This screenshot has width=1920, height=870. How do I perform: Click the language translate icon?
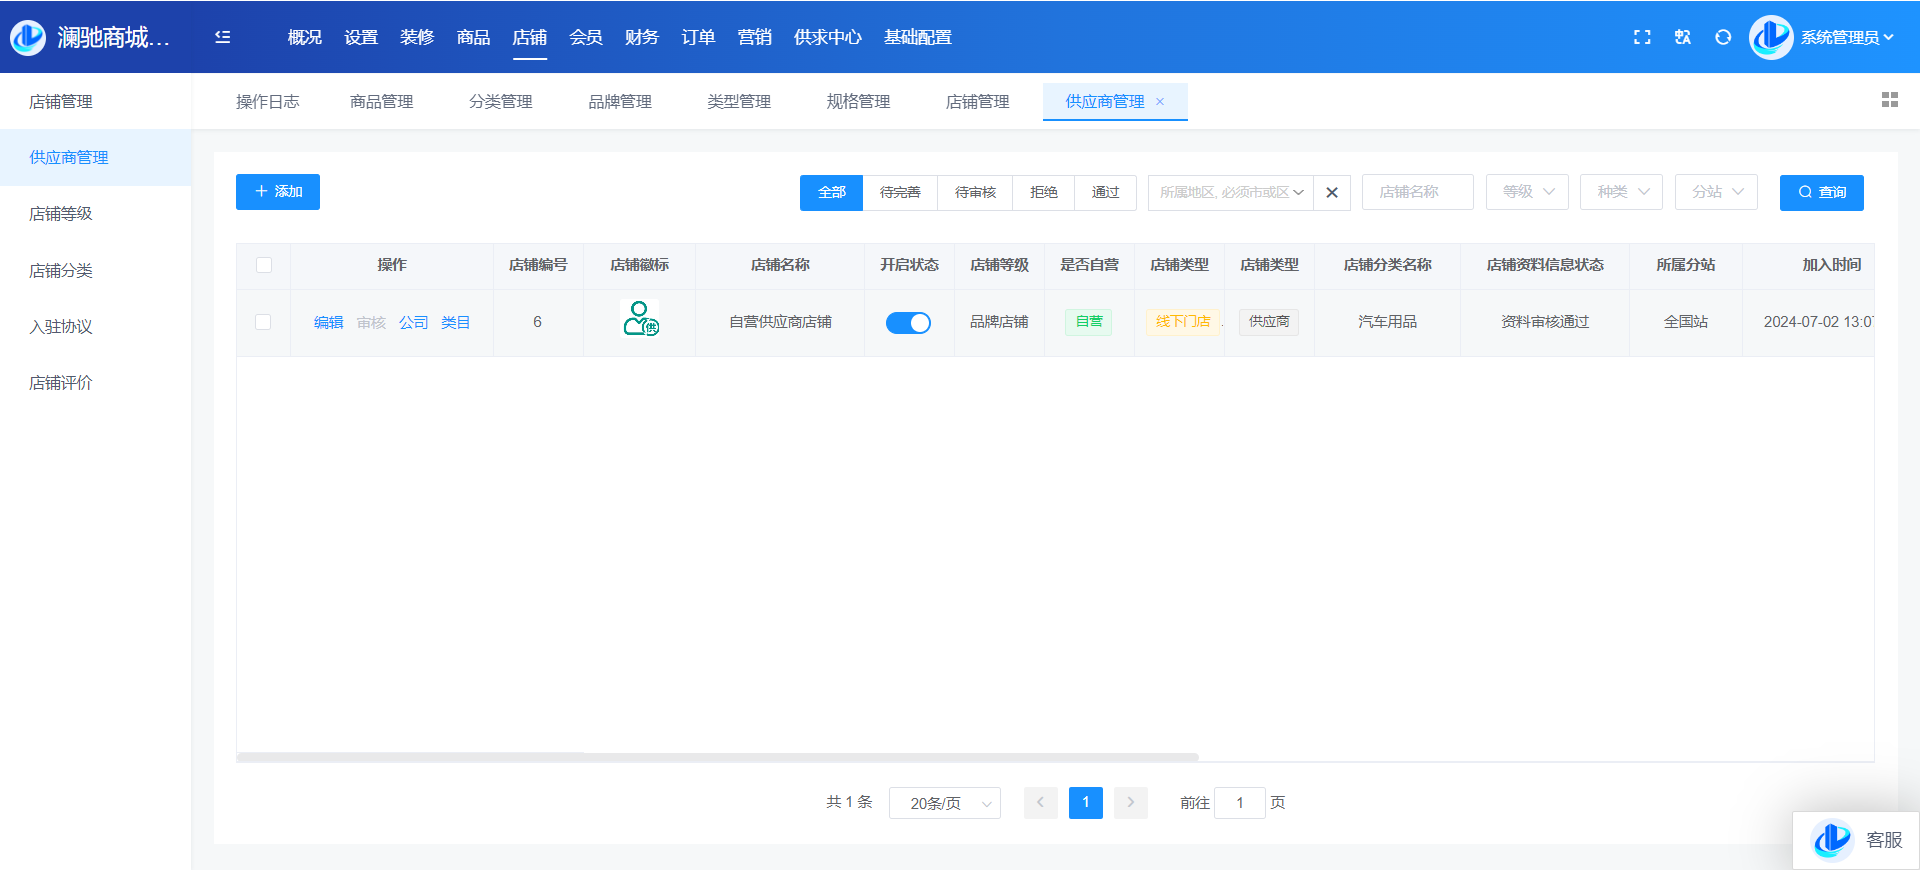[x=1683, y=37]
